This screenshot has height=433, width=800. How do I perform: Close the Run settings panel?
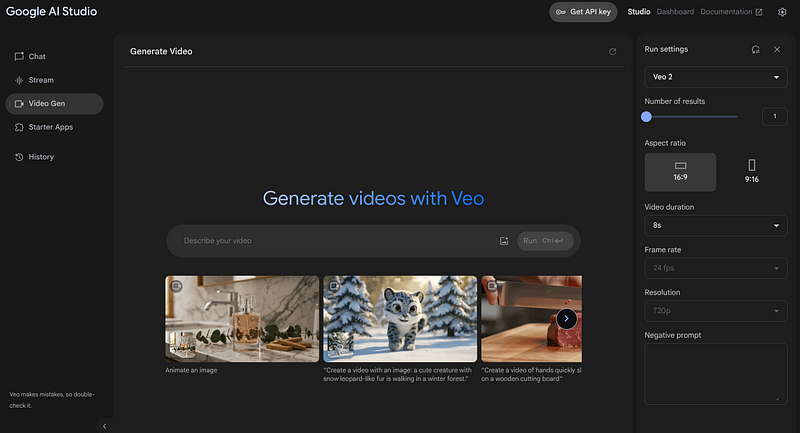tap(777, 49)
